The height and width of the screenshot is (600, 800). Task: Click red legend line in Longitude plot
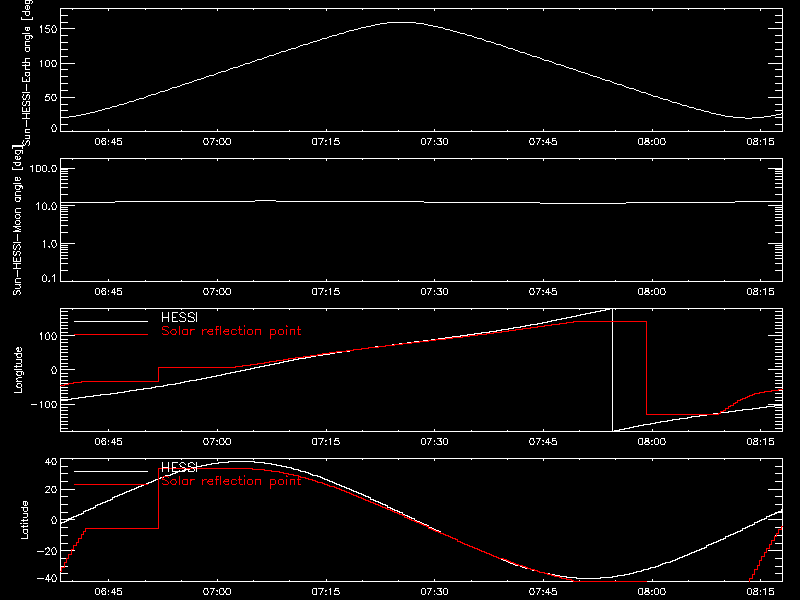point(111,335)
